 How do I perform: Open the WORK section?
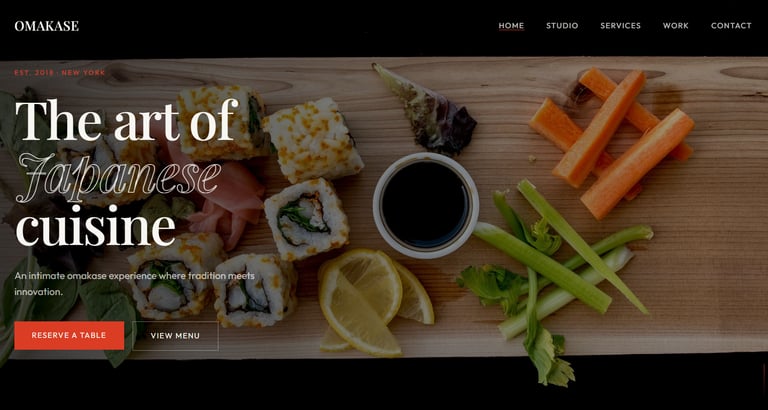(x=676, y=26)
